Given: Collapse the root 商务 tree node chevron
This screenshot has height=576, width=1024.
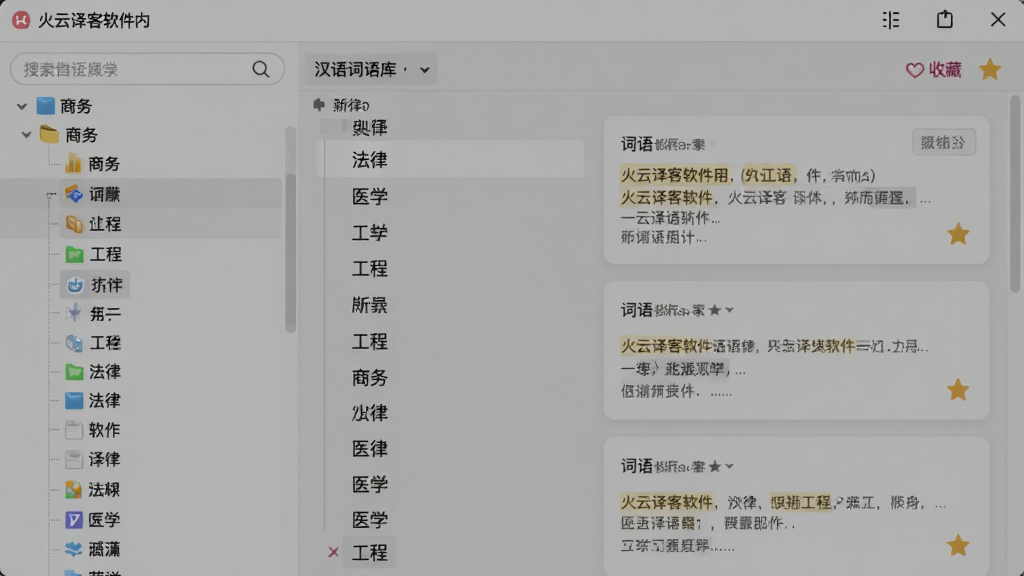Looking at the screenshot, I should pos(22,106).
